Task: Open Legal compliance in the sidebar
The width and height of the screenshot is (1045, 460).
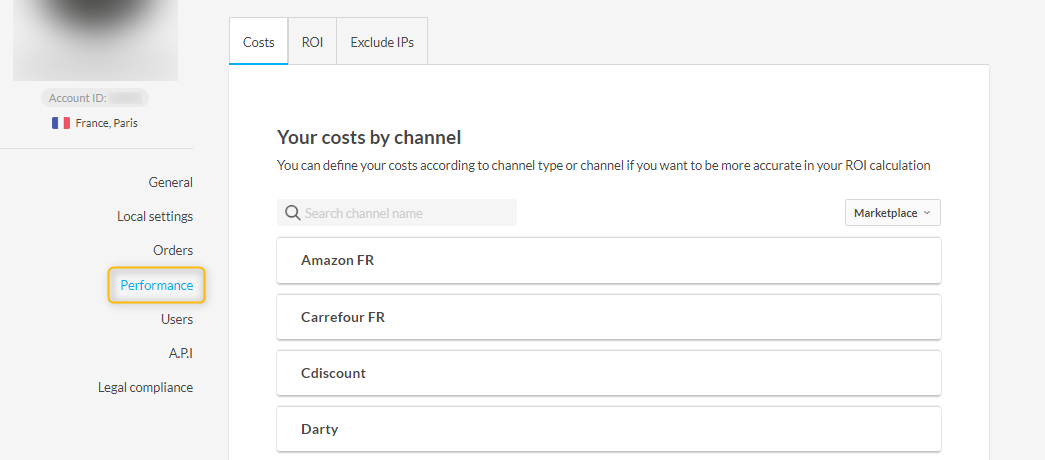Action: (145, 387)
